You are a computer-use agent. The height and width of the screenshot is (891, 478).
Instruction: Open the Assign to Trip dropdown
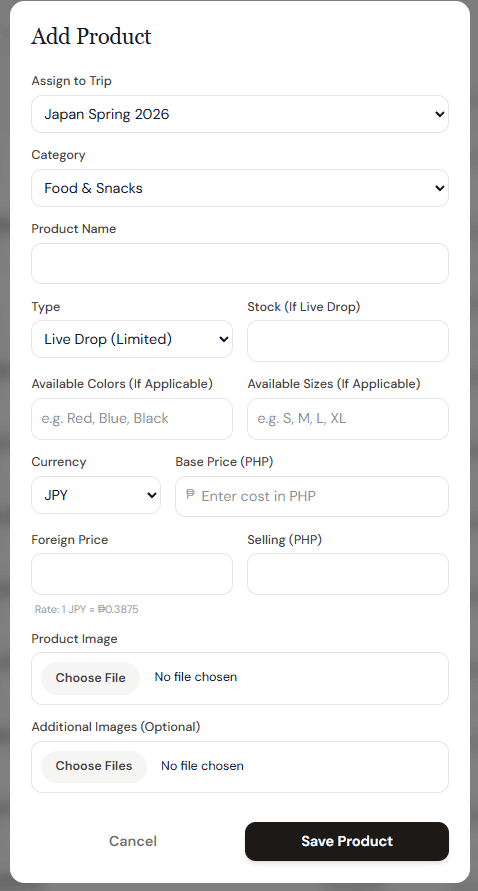tap(240, 114)
